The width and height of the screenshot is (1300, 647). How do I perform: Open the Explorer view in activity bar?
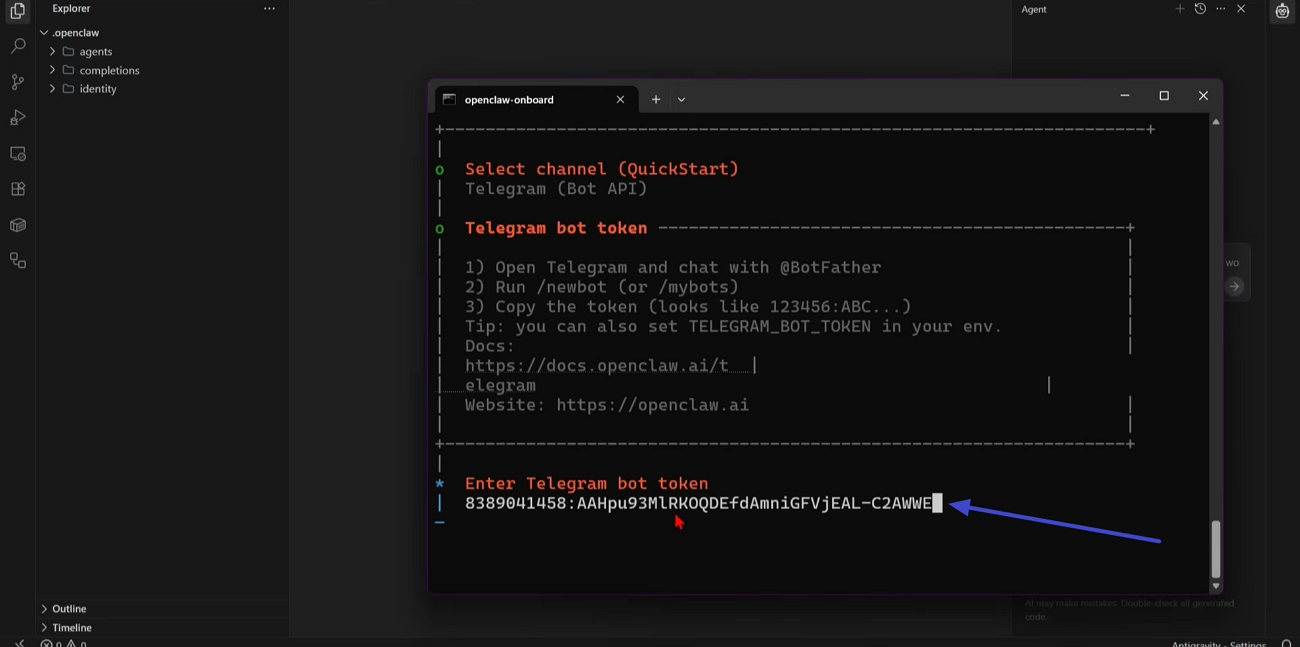[x=17, y=11]
